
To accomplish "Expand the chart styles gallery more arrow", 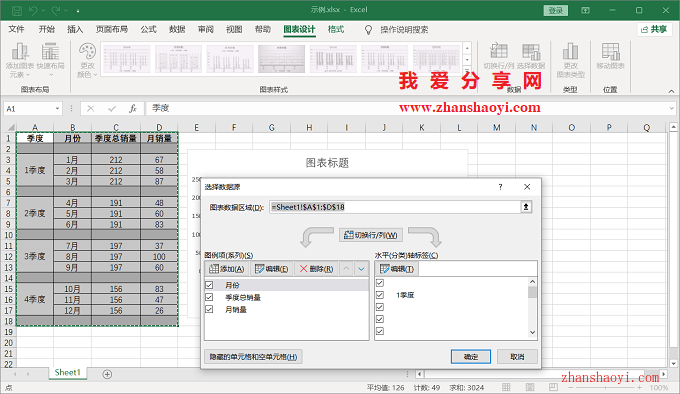I will tap(467, 70).
